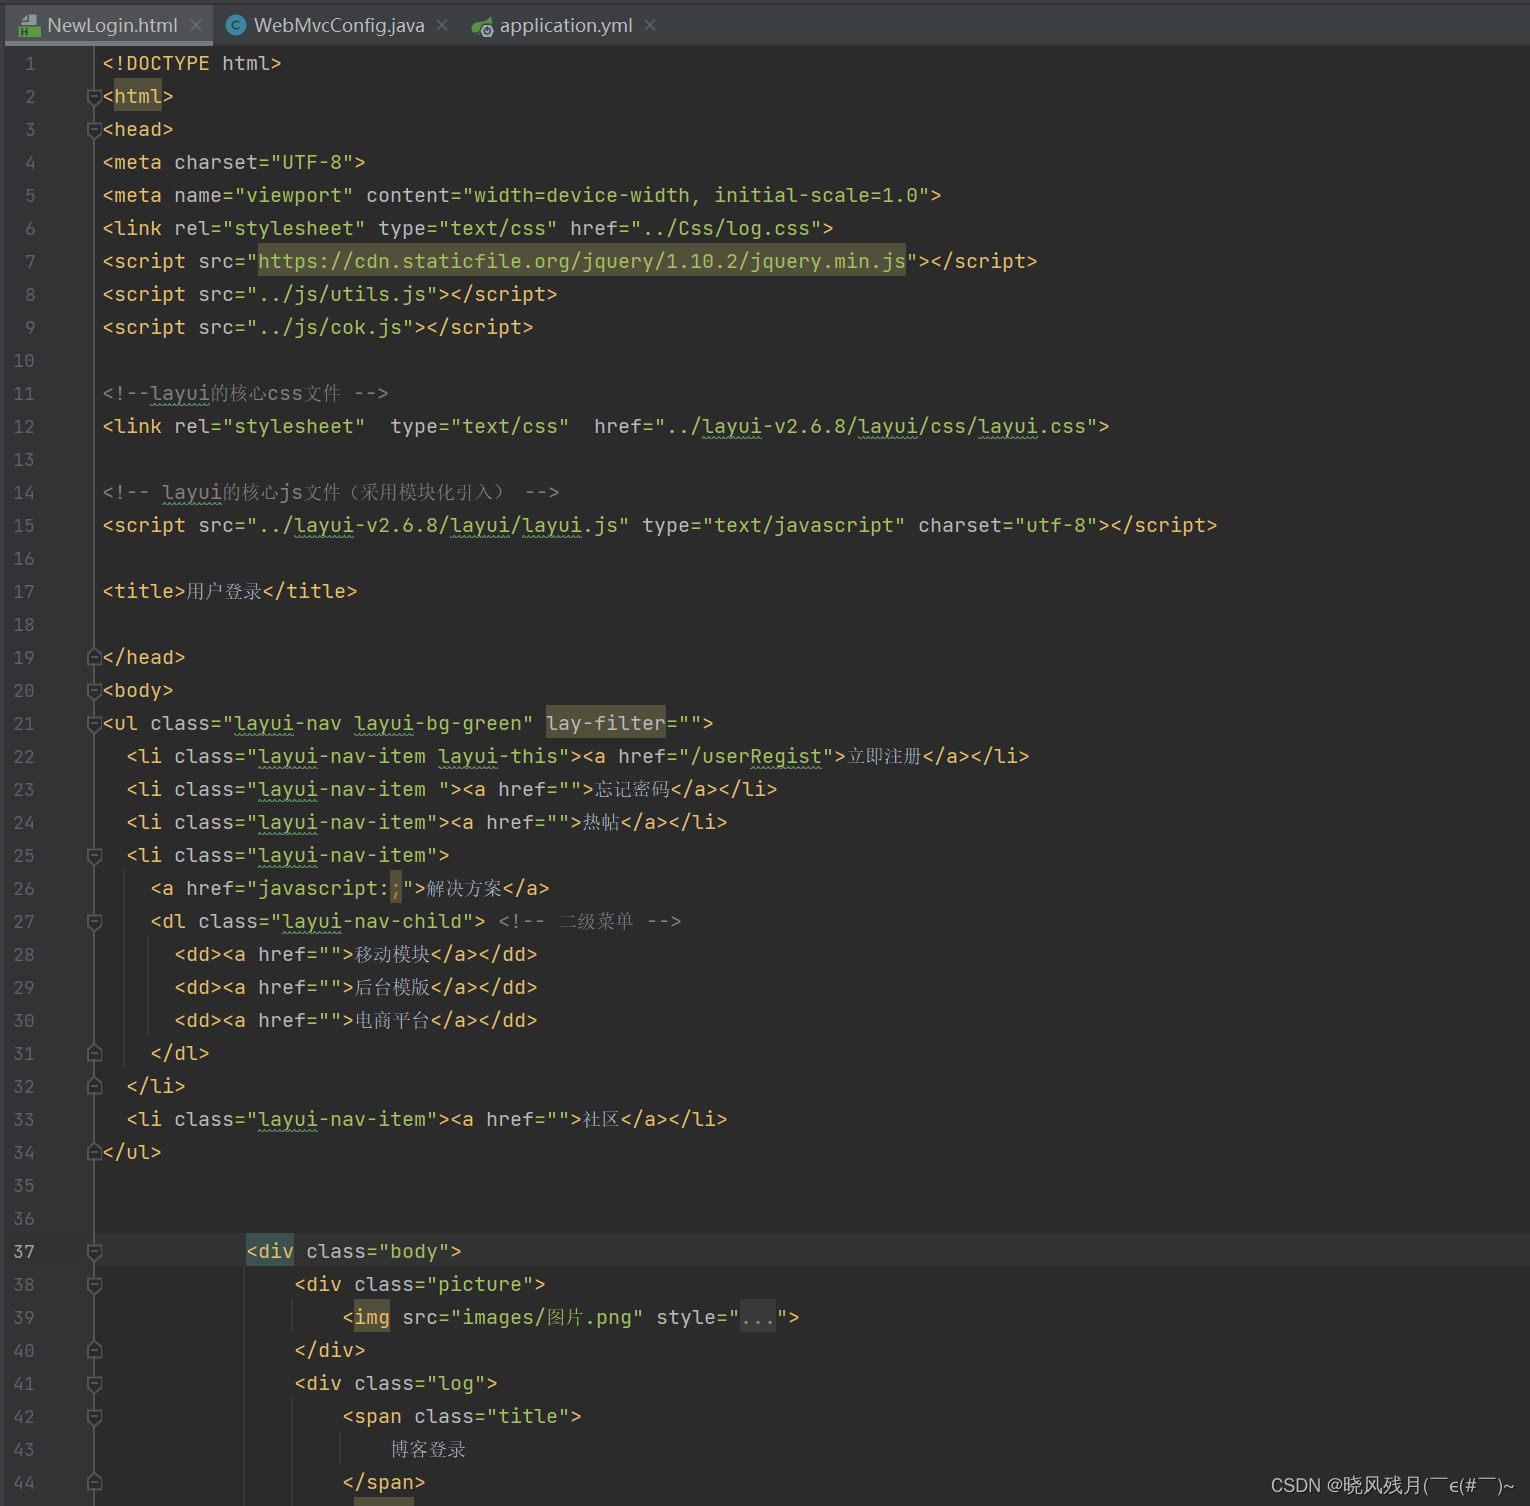Click line number 21 in the gutter
Screen dimensions: 1530x1506
(x=24, y=724)
